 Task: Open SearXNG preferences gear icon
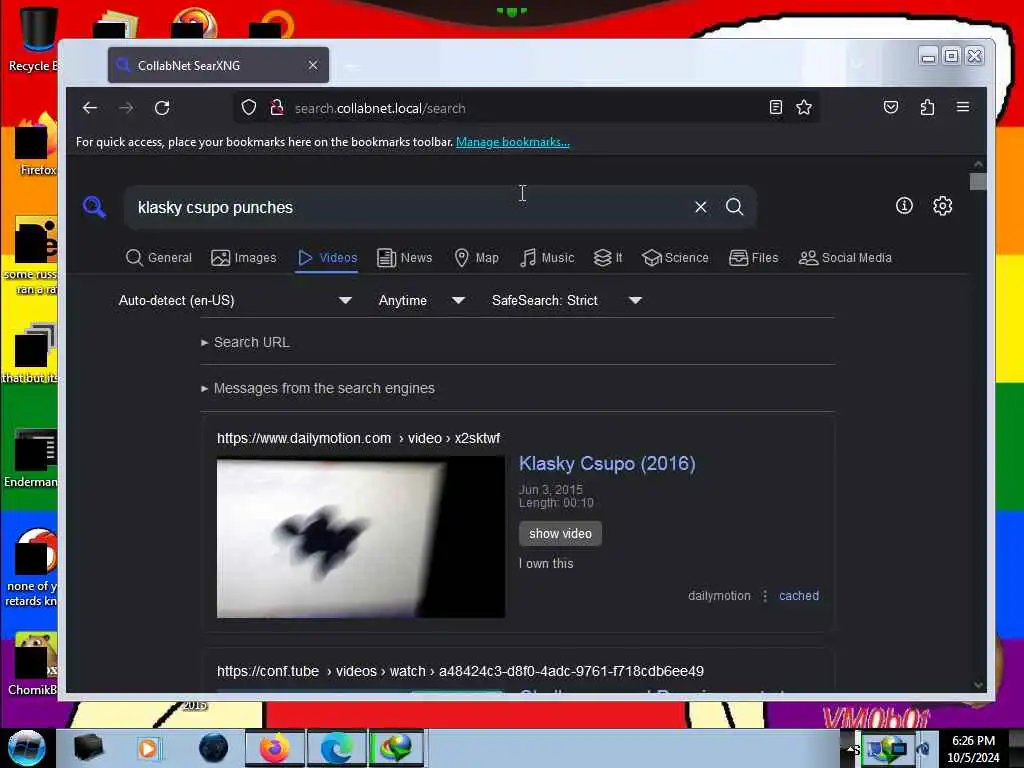coord(942,206)
